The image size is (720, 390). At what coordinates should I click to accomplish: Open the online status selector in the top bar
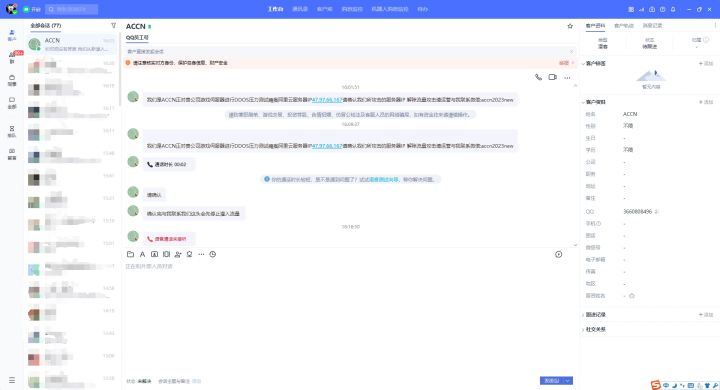(32, 9)
